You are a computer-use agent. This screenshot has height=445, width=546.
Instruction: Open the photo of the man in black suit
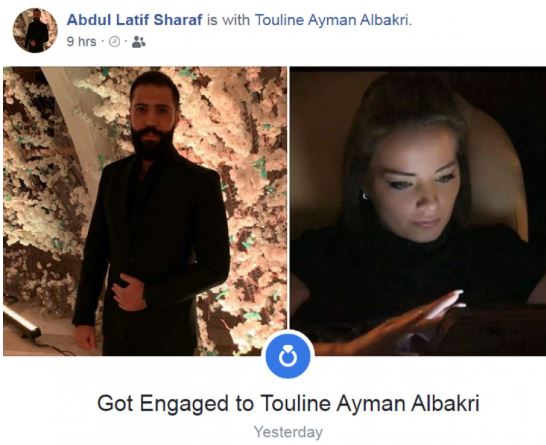pyautogui.click(x=145, y=211)
